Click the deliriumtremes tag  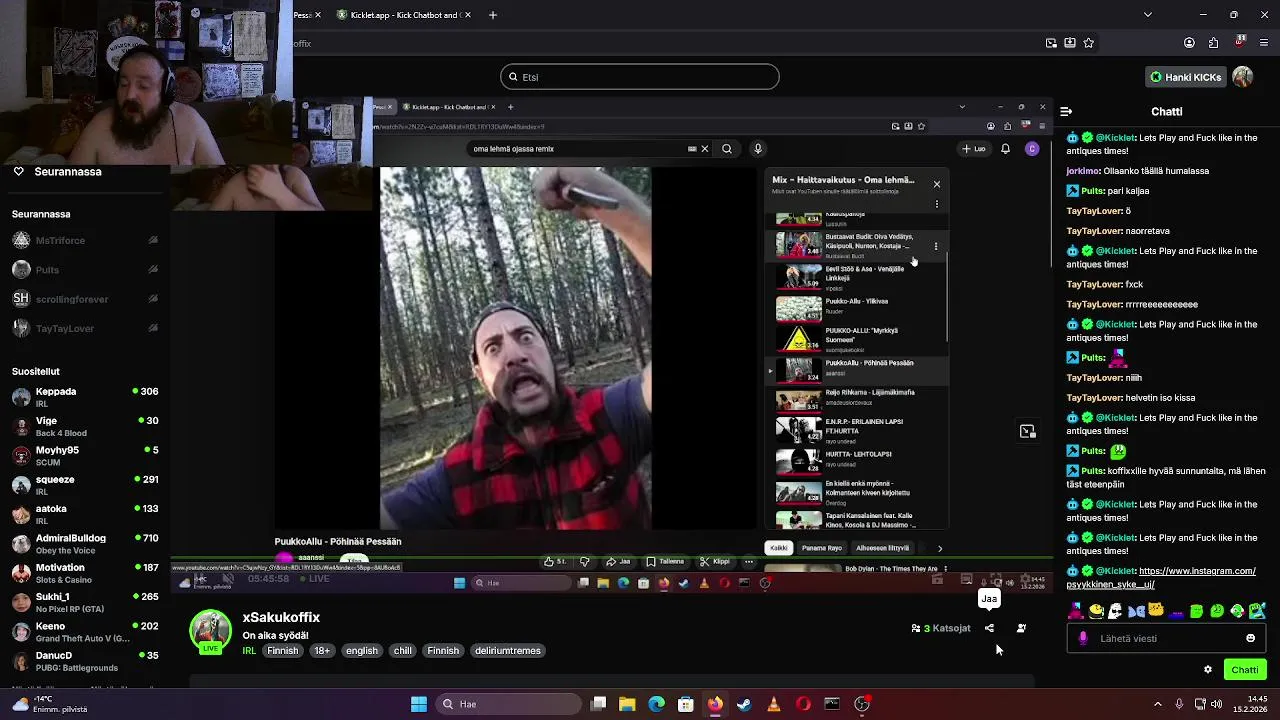click(507, 650)
